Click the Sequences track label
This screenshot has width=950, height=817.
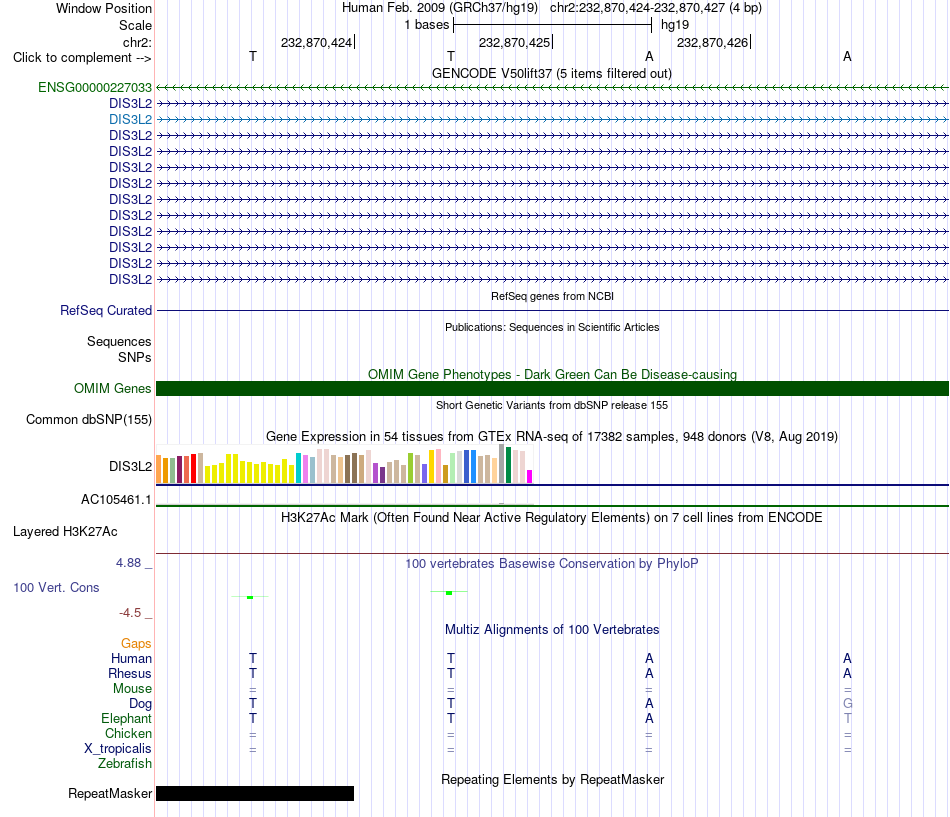click(x=119, y=341)
